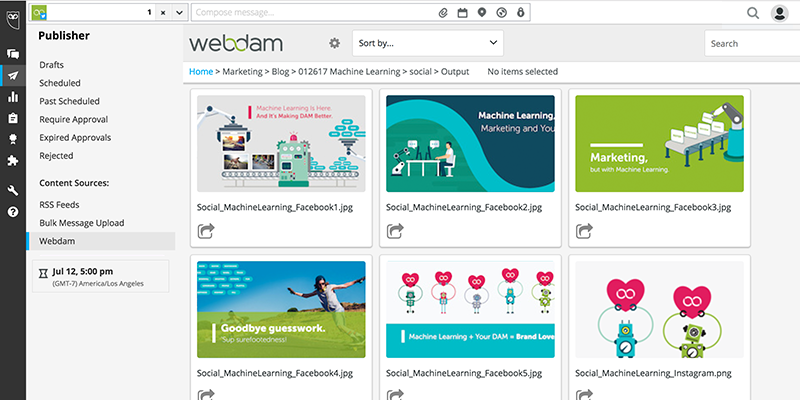Open the user account avatar menu

pyautogui.click(x=780, y=13)
